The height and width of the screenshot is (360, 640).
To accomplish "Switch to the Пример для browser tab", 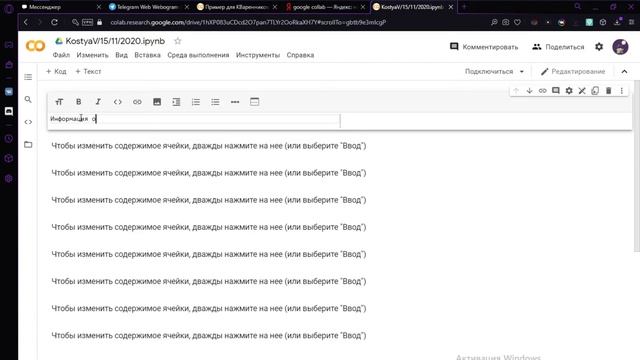I will pos(237,7).
